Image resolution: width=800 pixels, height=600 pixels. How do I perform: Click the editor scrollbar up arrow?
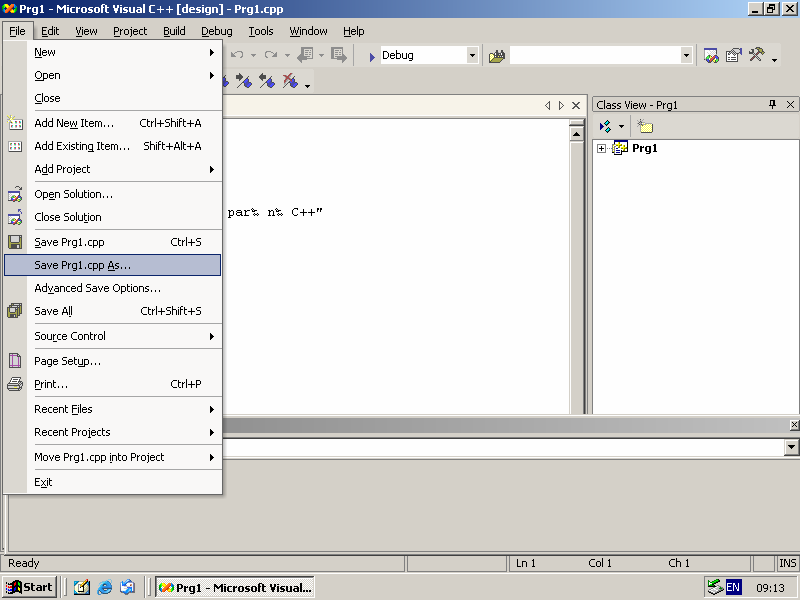pos(577,134)
